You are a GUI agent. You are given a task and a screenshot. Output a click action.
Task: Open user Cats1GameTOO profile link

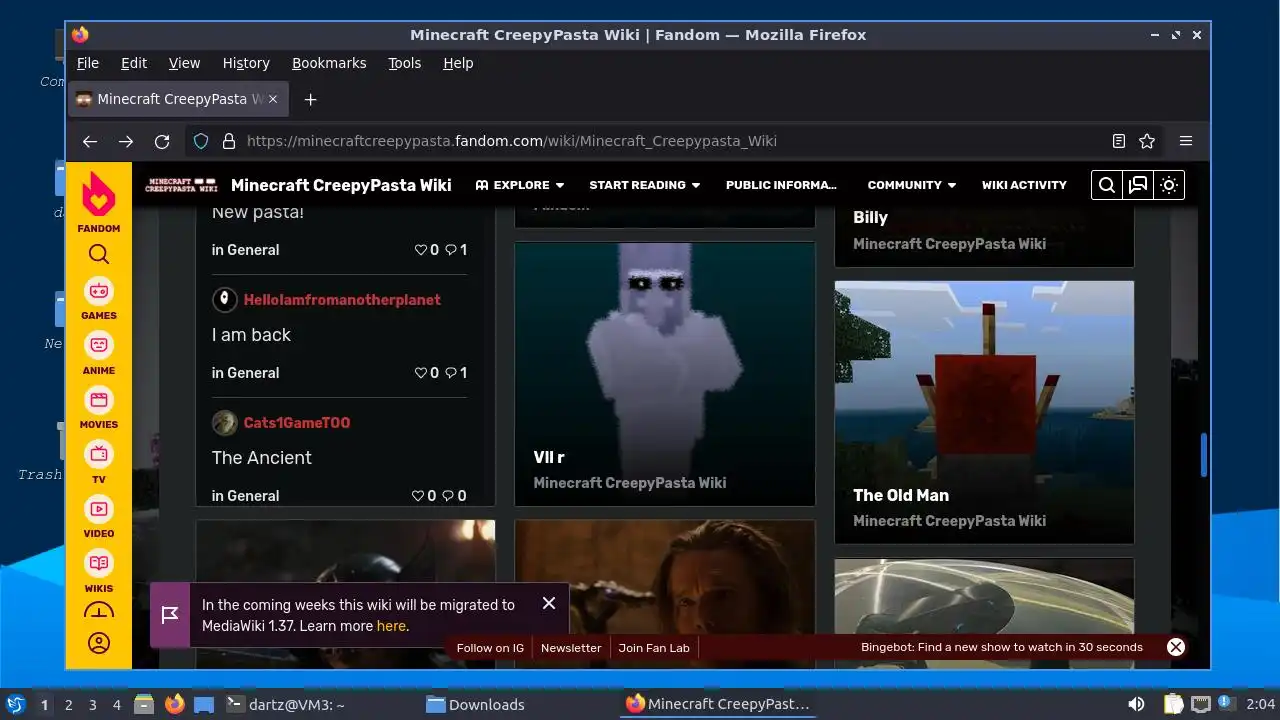pyautogui.click(x=297, y=423)
